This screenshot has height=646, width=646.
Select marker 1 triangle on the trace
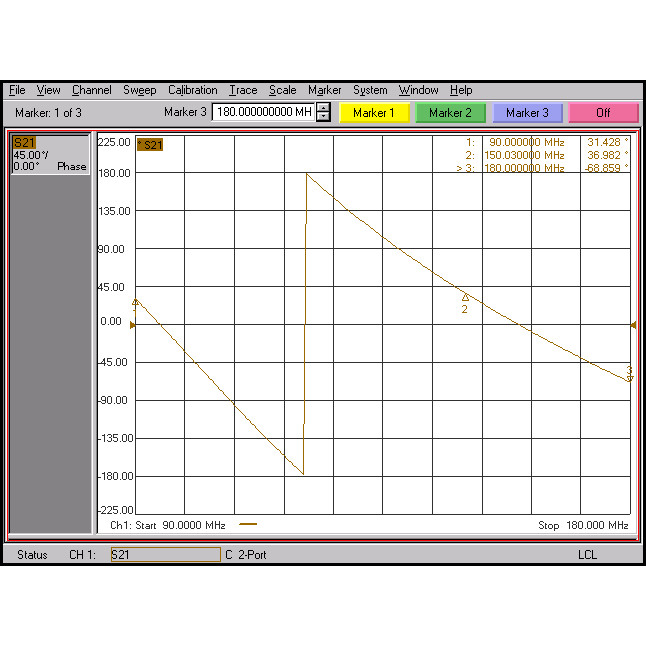135,302
